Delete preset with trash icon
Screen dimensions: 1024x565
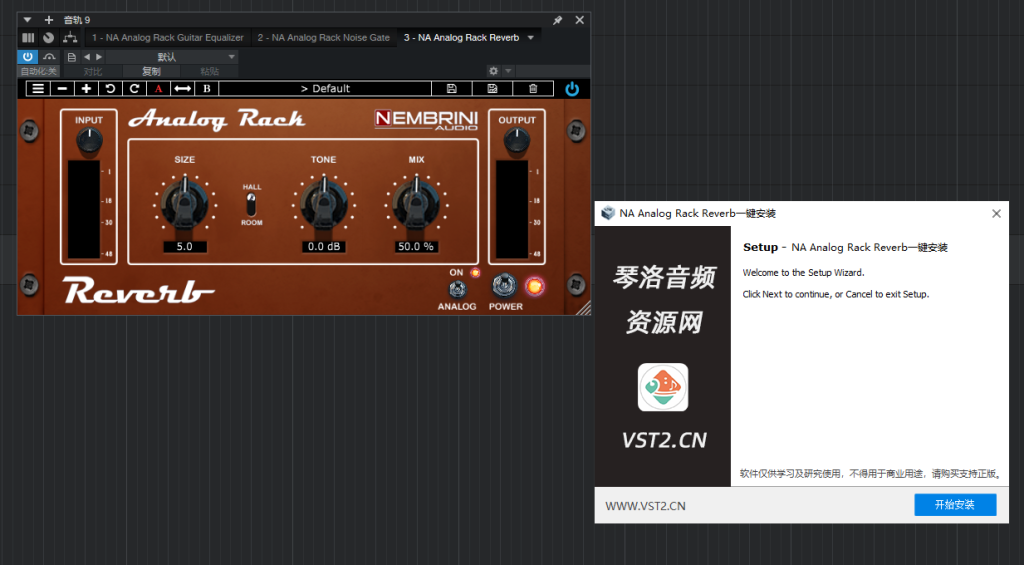coord(533,89)
